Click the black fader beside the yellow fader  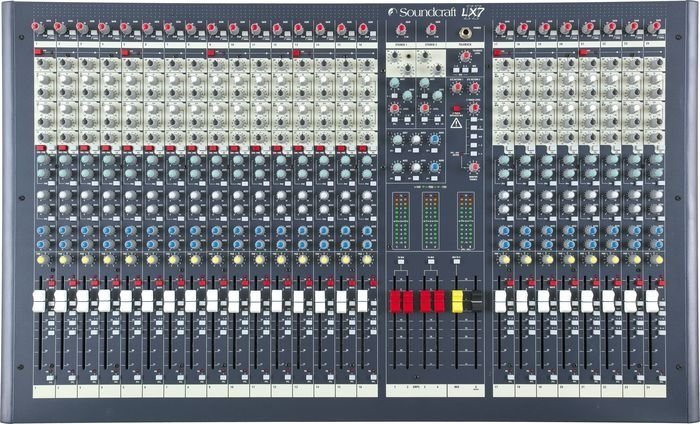pos(476,301)
